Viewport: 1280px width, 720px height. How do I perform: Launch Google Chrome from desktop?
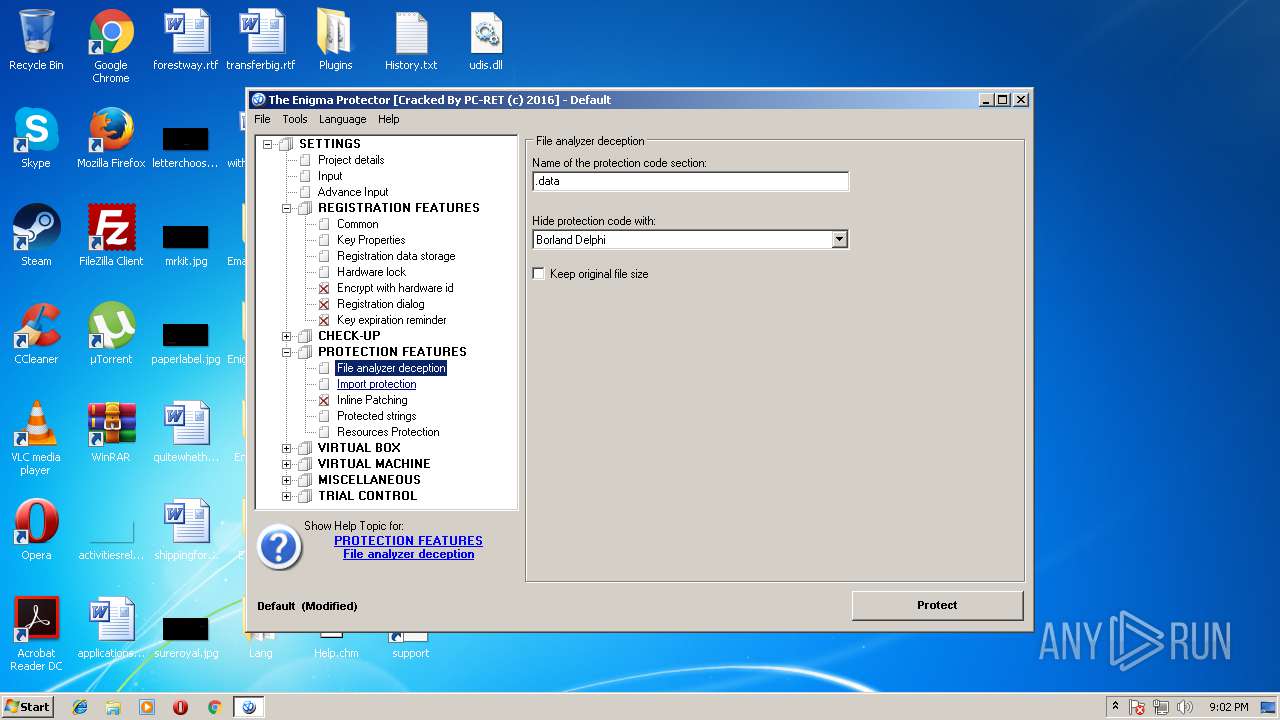(111, 46)
